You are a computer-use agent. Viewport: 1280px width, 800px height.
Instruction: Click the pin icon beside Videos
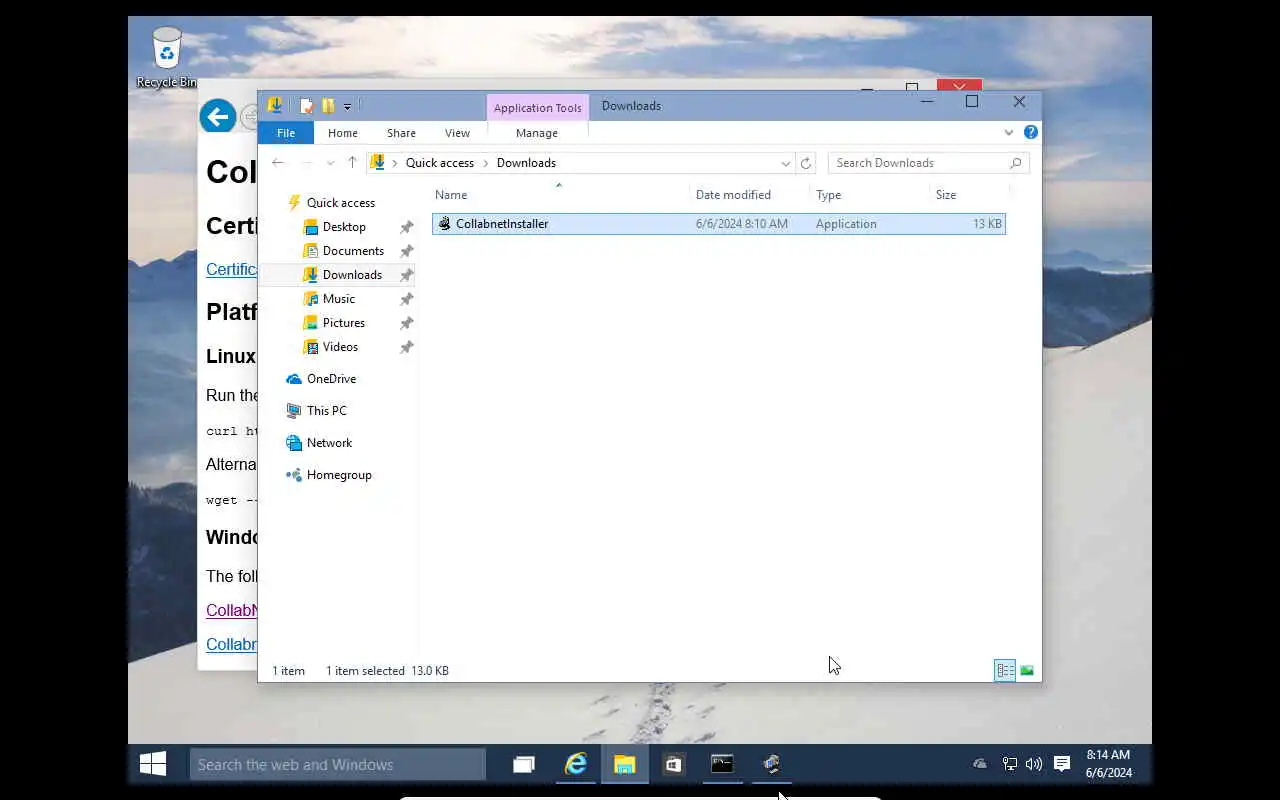[406, 347]
